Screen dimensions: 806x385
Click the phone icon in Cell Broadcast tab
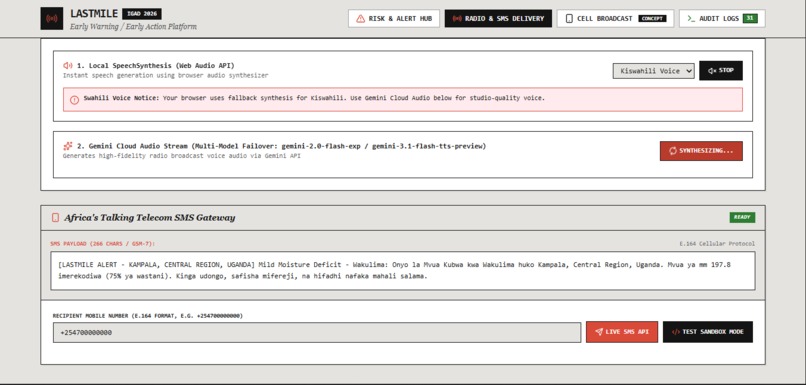click(569, 19)
